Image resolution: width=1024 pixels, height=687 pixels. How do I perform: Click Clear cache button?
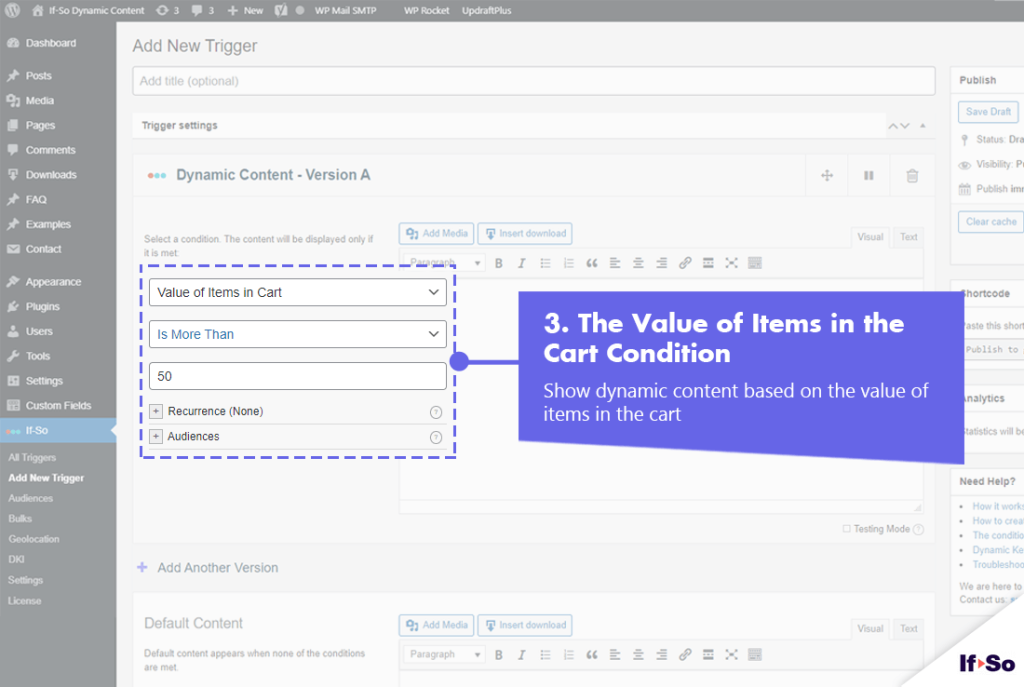[991, 222]
